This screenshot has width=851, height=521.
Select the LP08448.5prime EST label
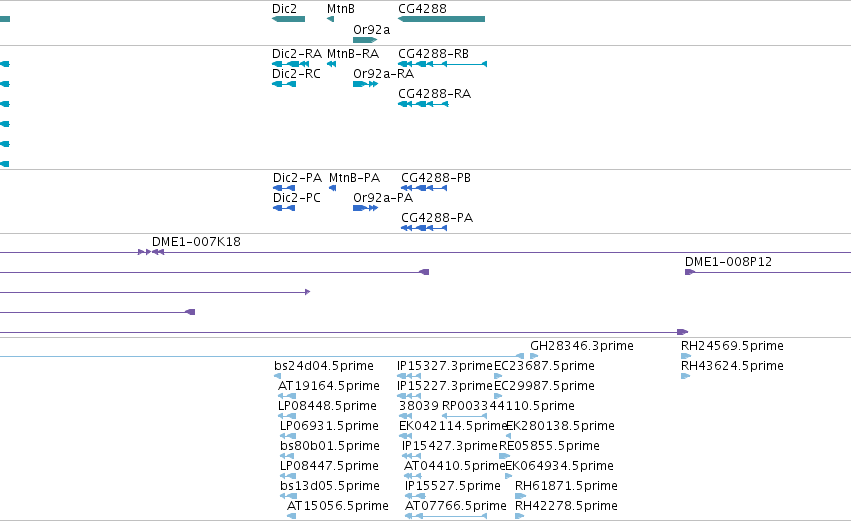327,406
